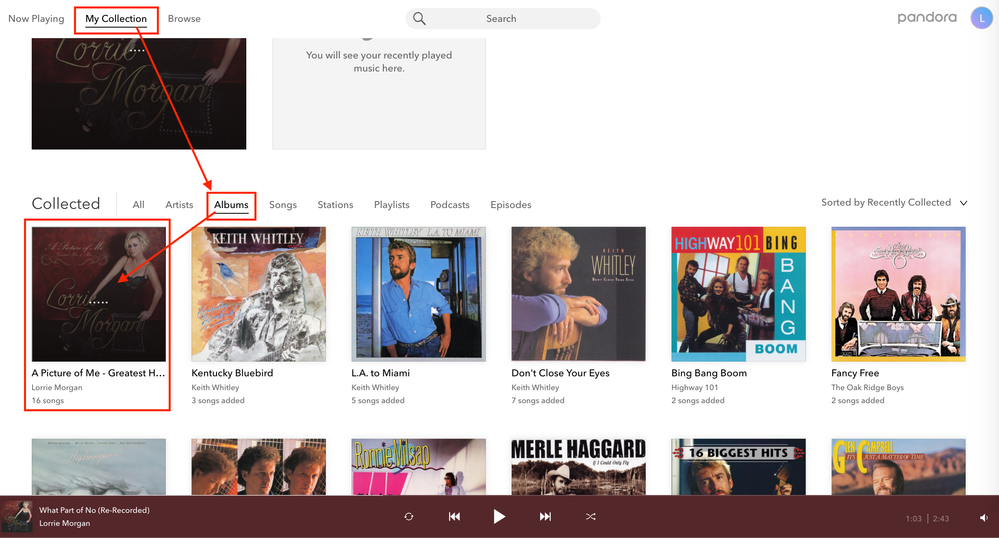Screen dimensions: 999x538
Task: Switch to the Now Playing tab
Action: tap(36, 18)
